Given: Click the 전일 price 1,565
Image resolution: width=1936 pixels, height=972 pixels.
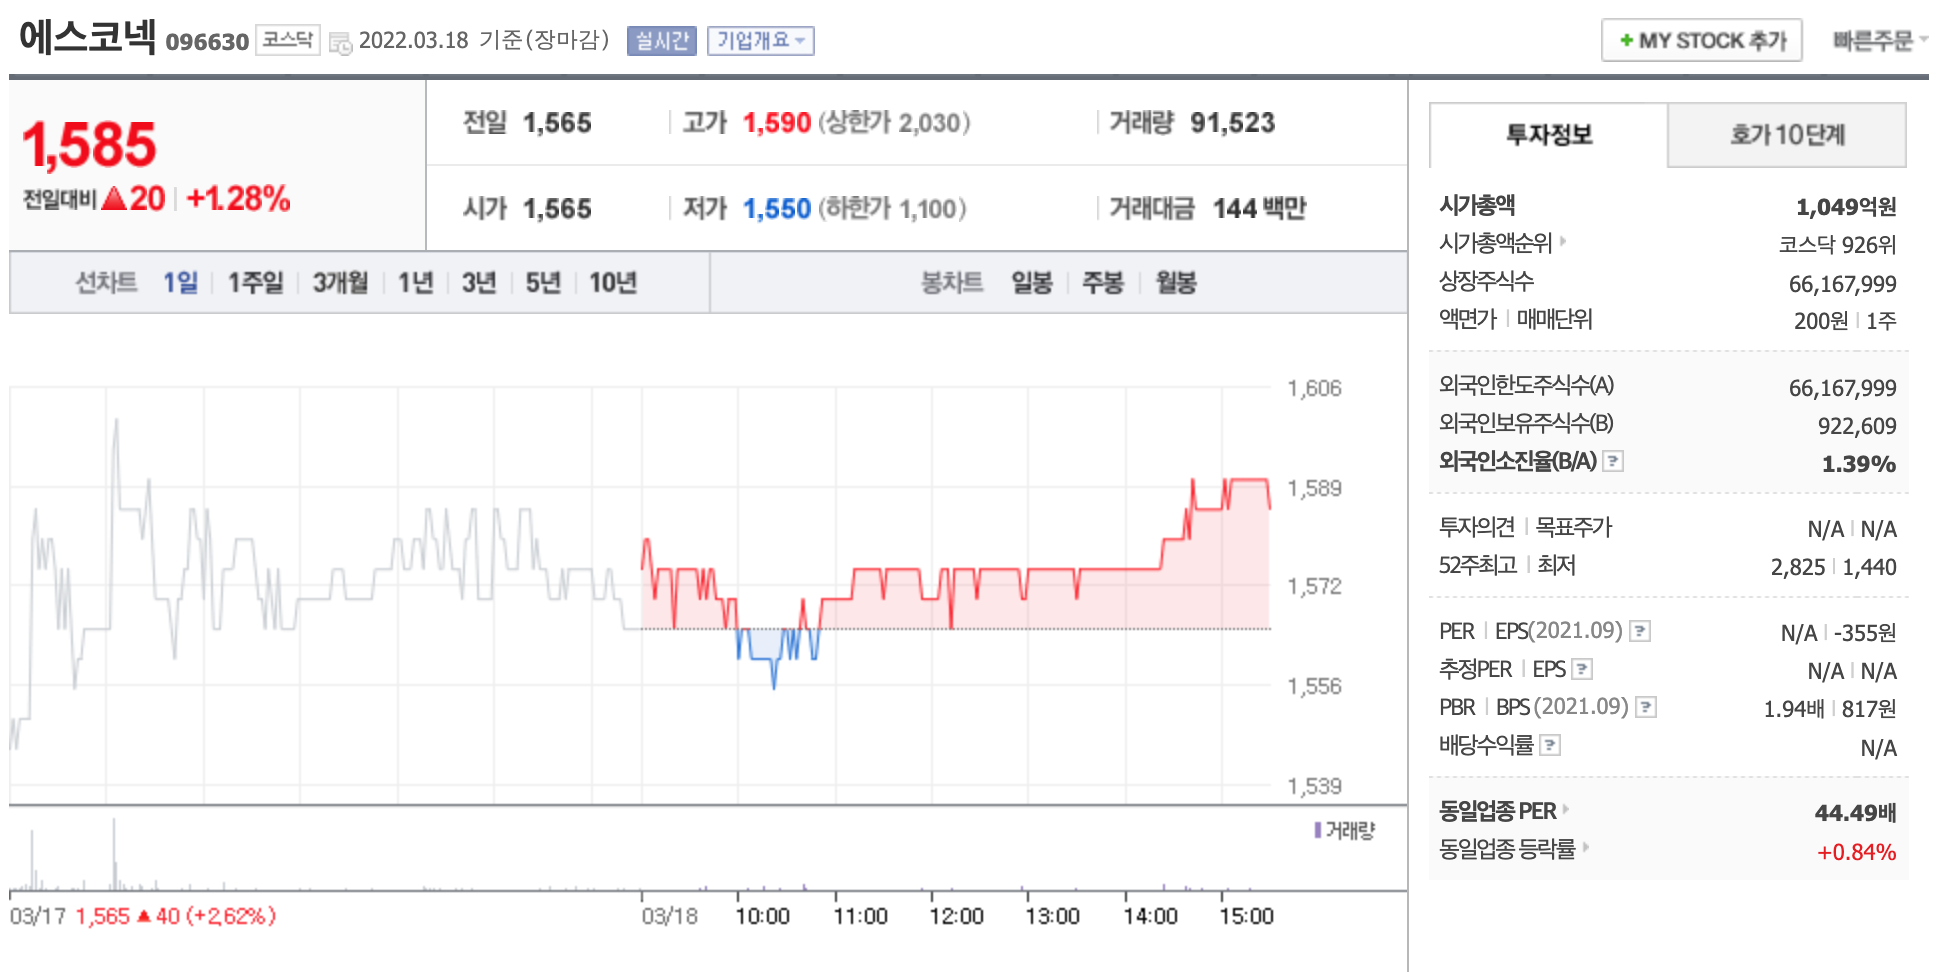Looking at the screenshot, I should pos(558,123).
